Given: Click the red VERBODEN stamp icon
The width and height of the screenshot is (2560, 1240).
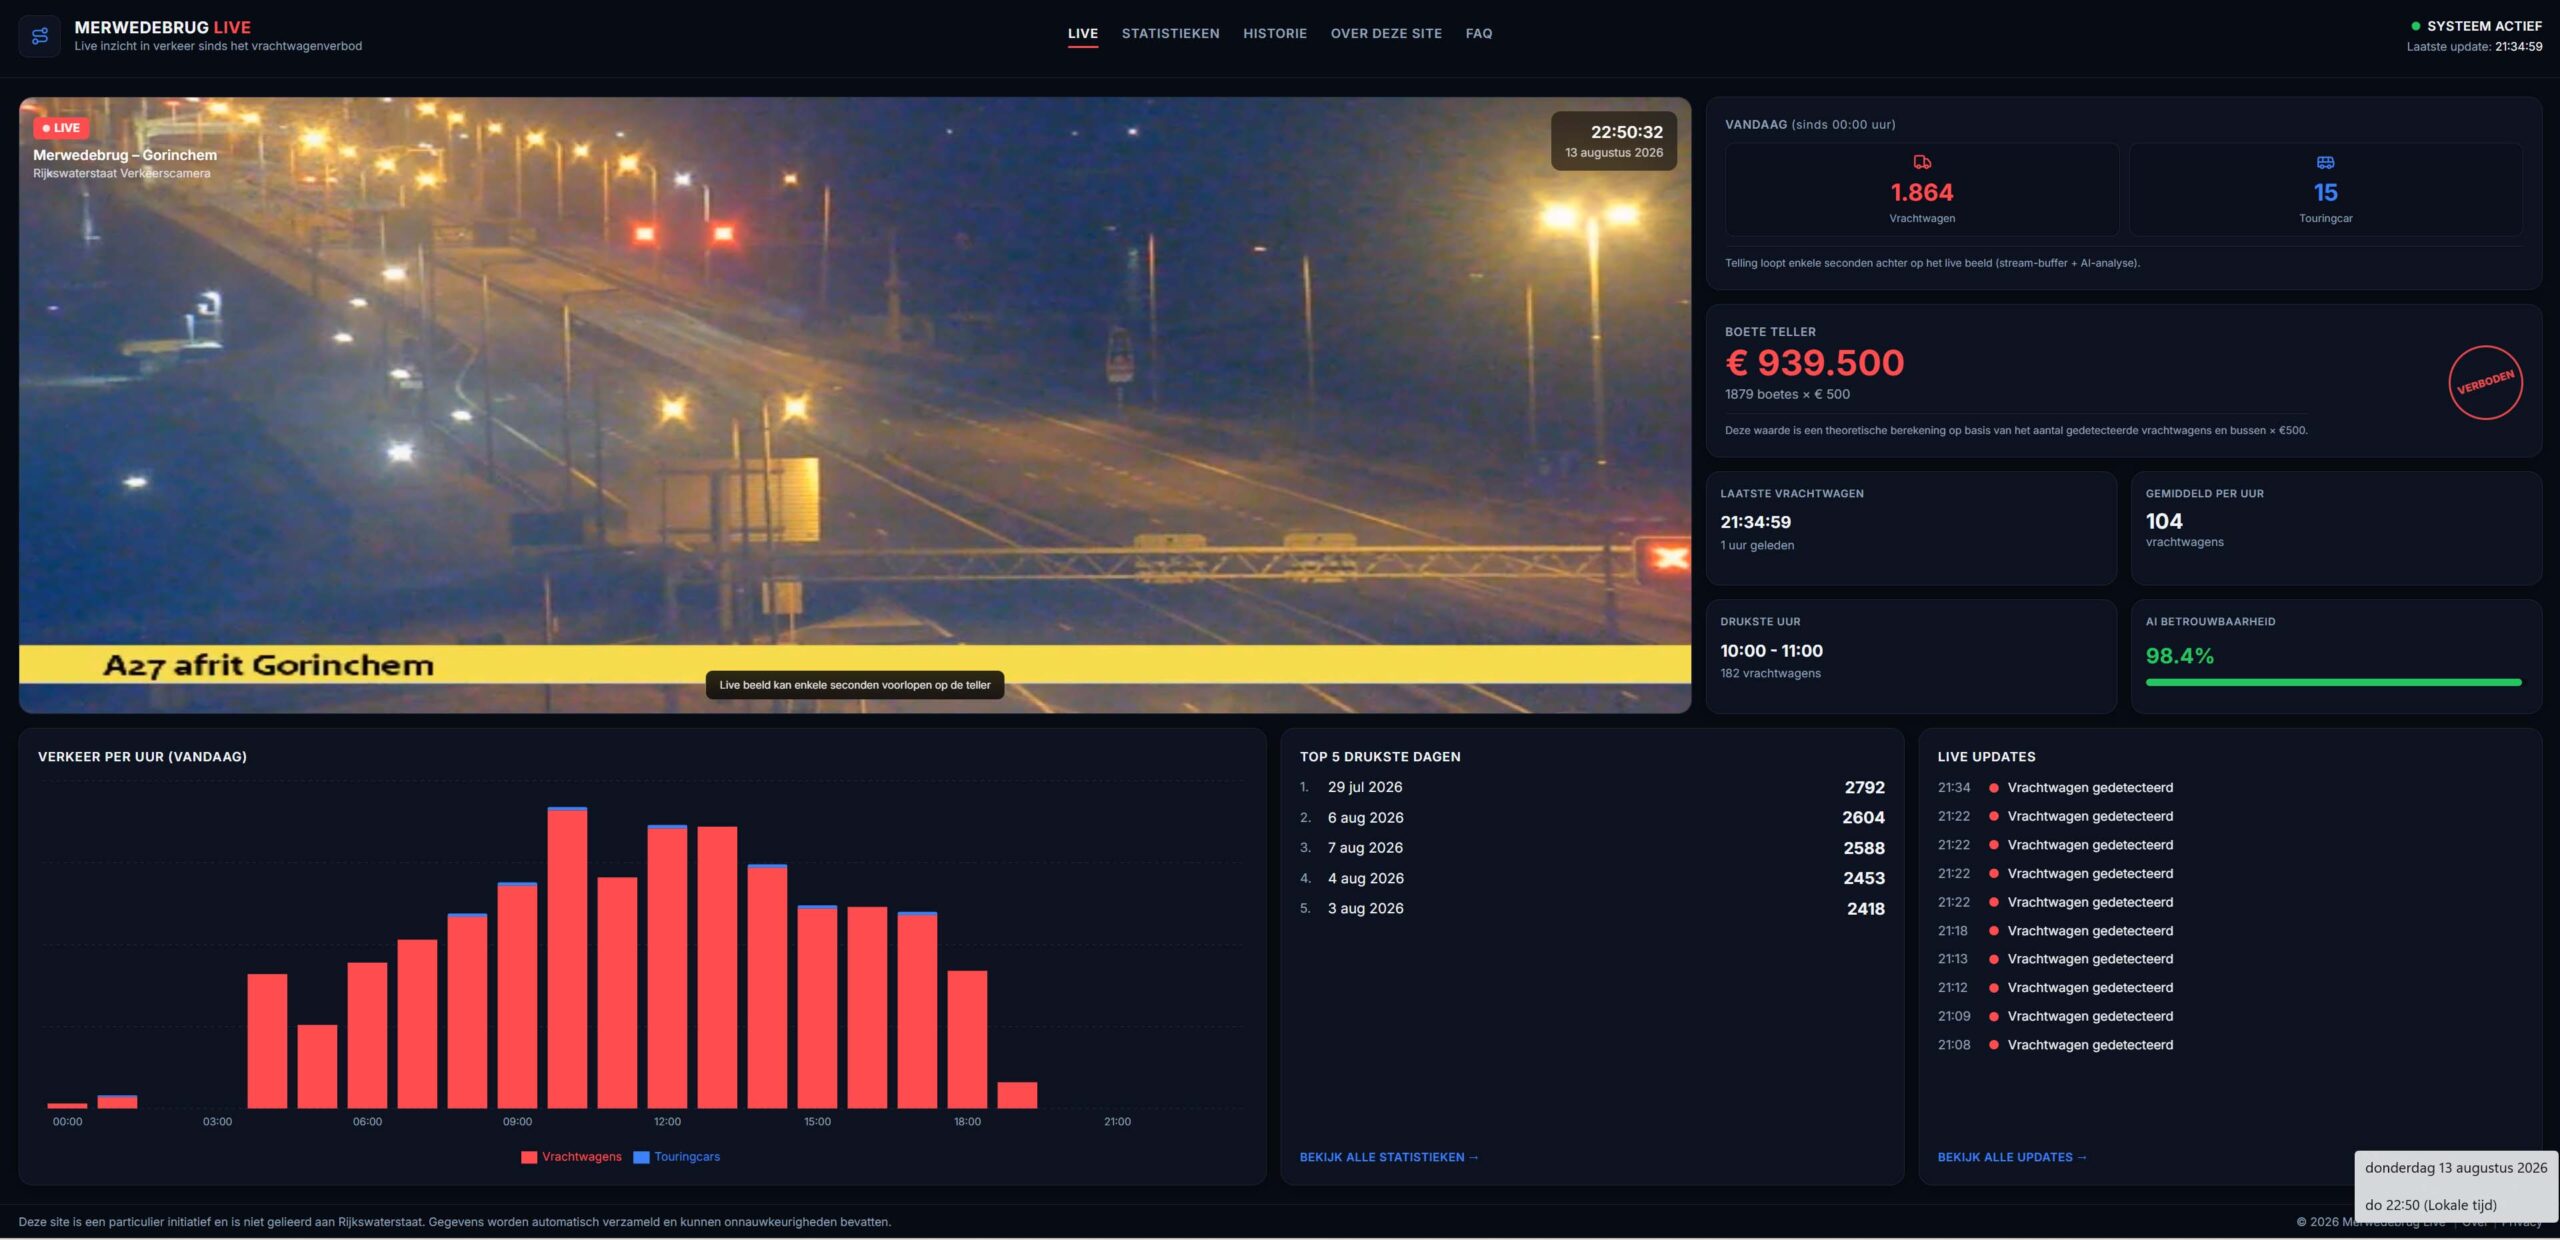Looking at the screenshot, I should [x=2485, y=382].
